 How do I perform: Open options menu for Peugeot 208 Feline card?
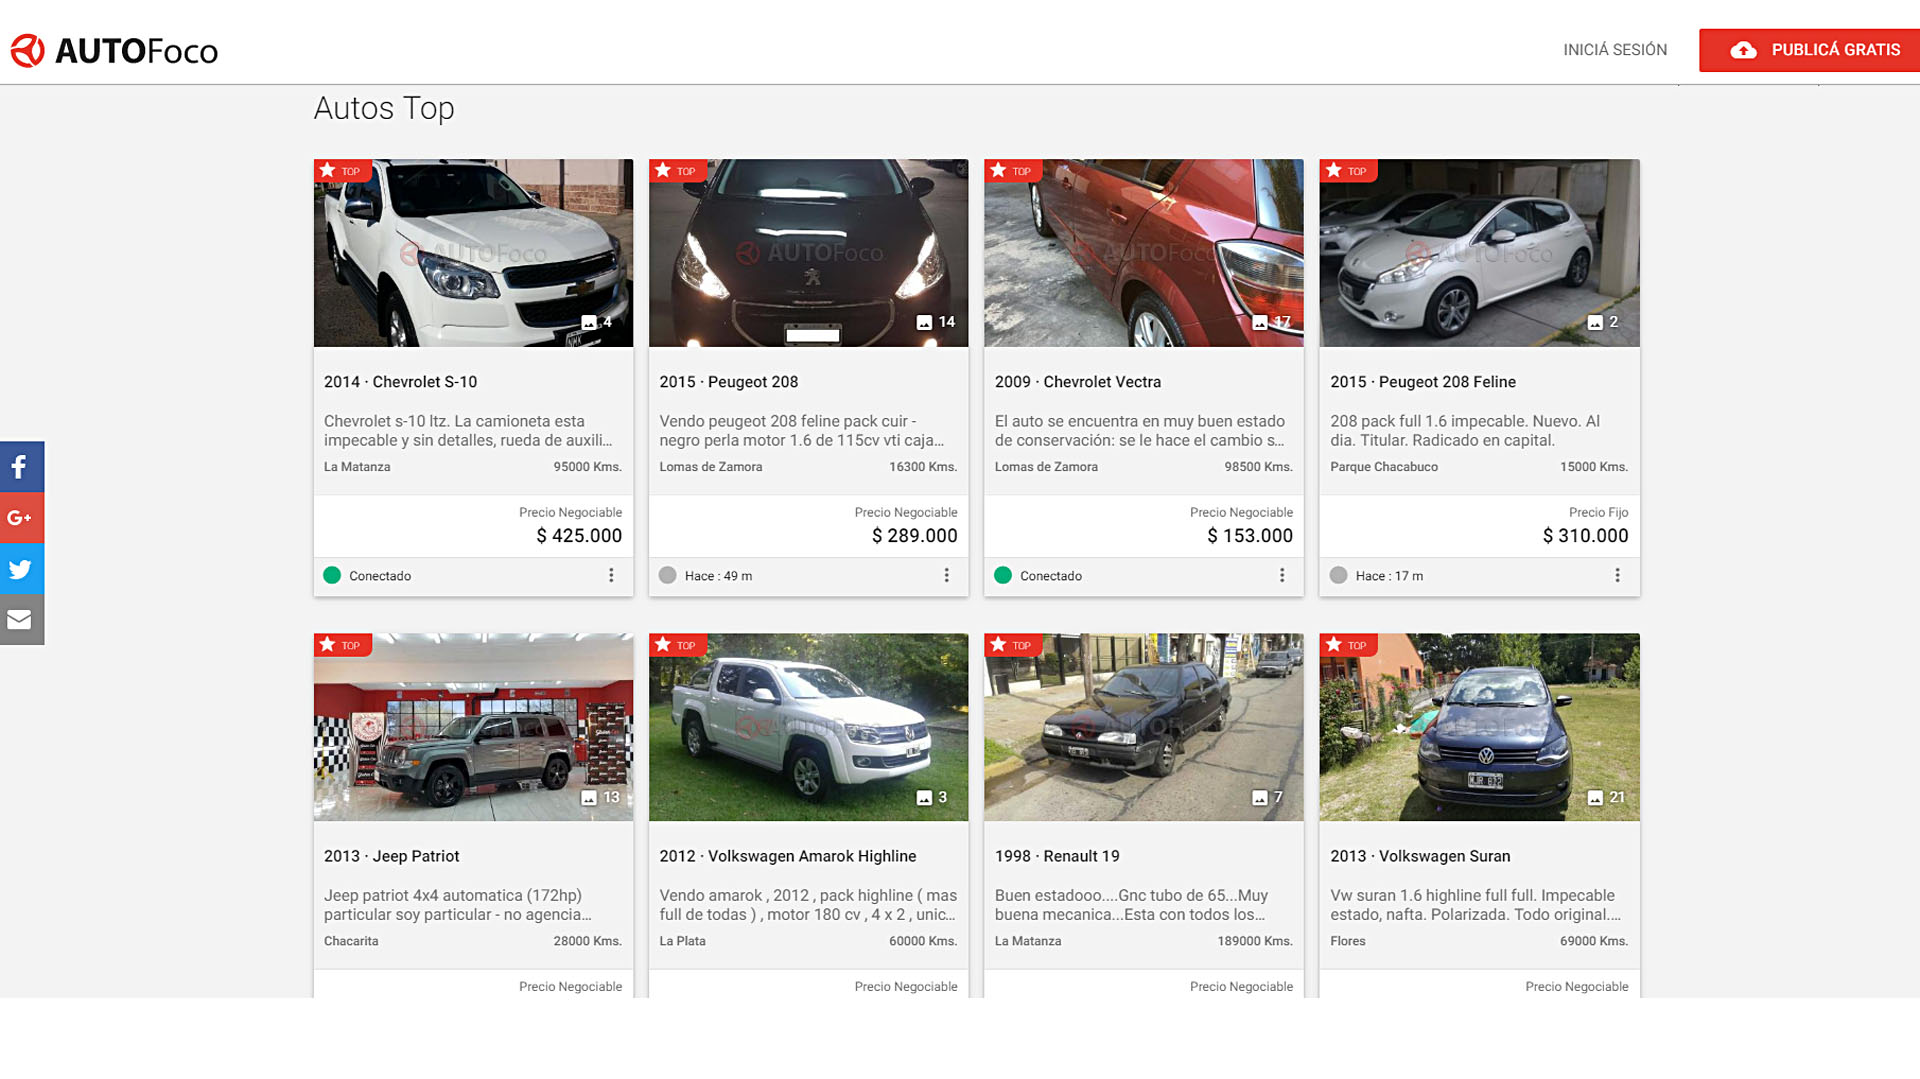1617,575
